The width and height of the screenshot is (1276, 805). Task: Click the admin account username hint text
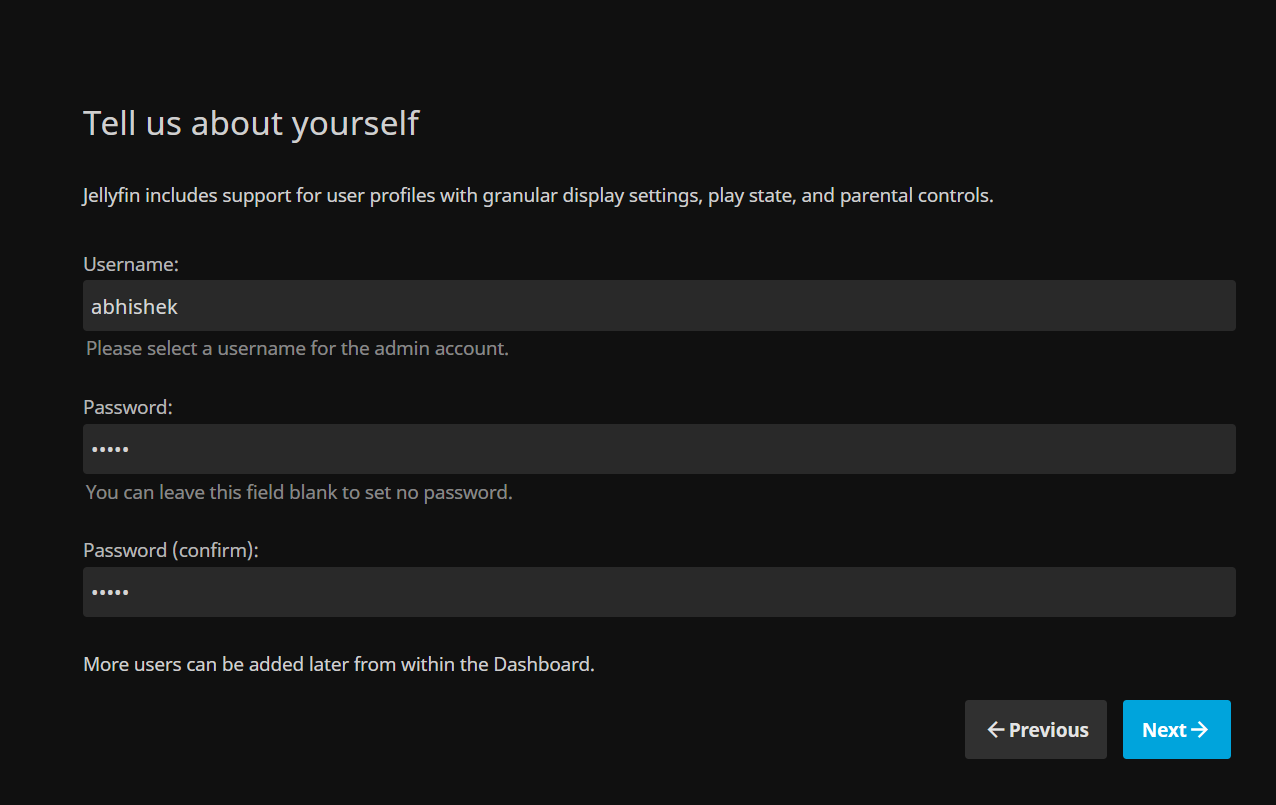[x=297, y=349]
